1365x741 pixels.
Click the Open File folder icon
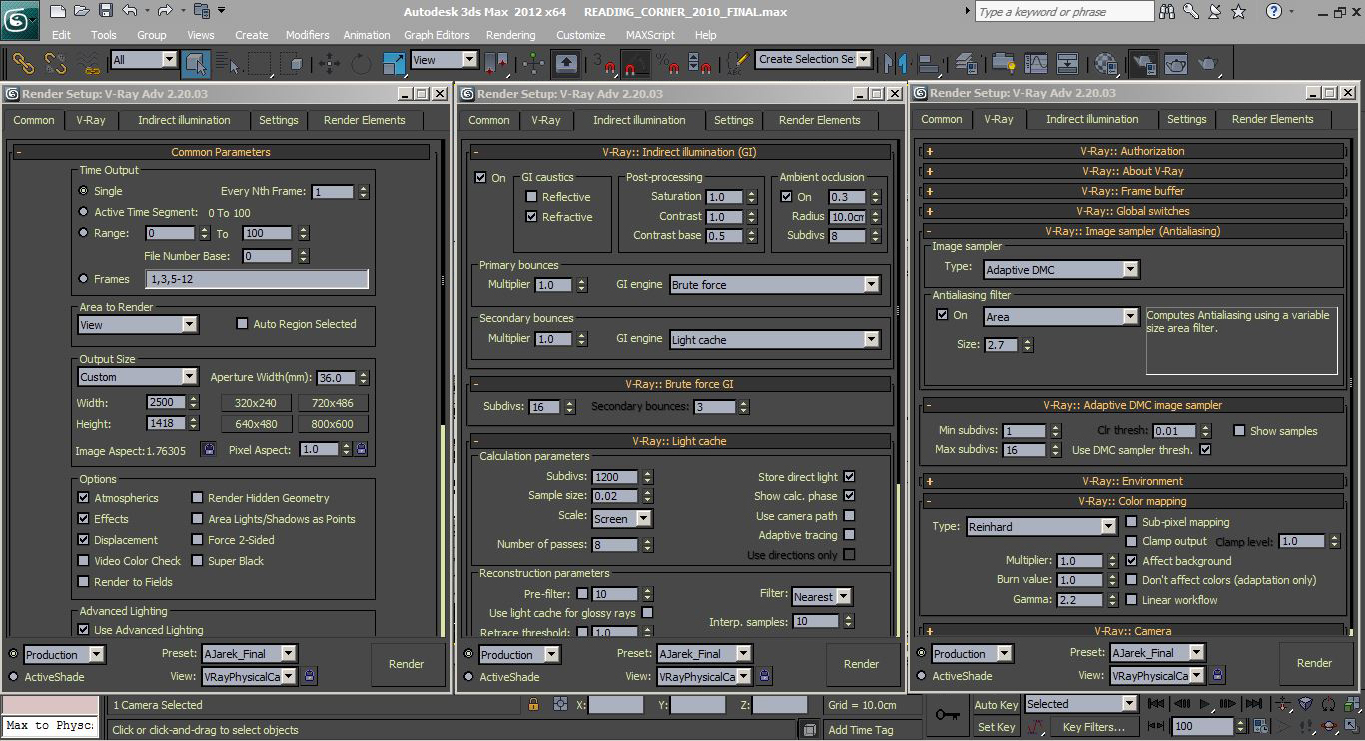(x=82, y=11)
